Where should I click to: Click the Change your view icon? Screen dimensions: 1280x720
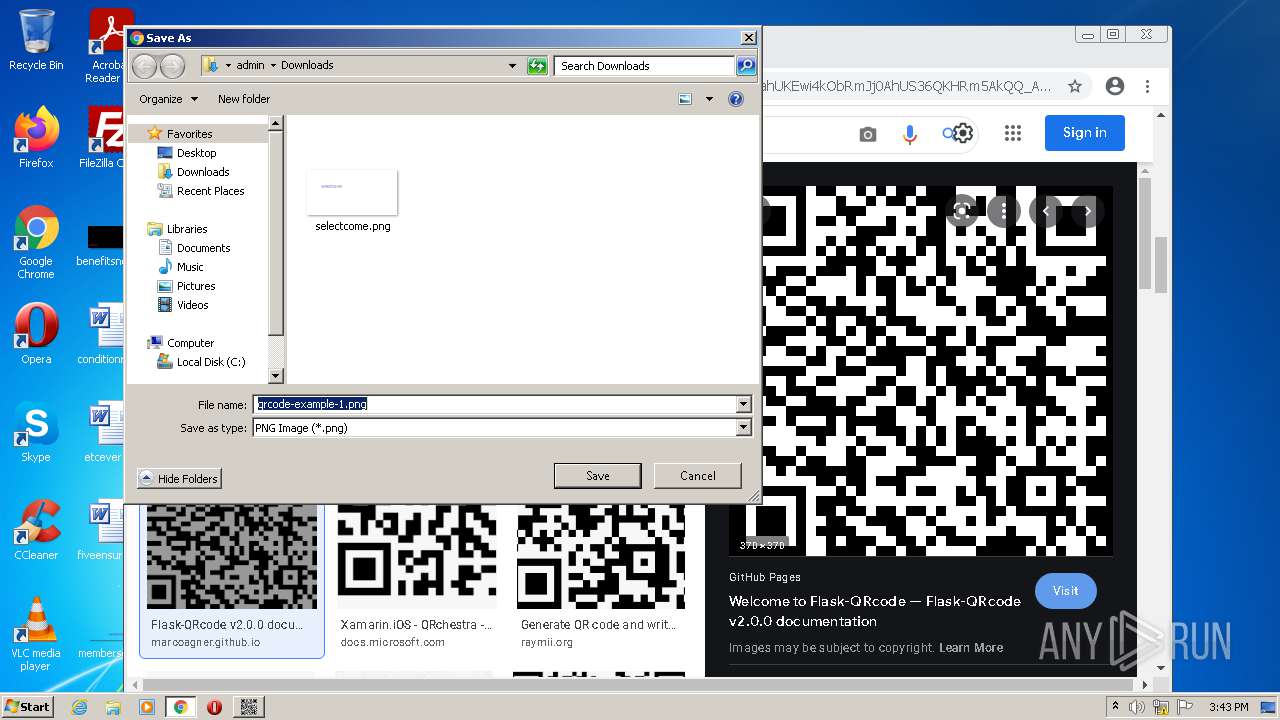click(685, 99)
